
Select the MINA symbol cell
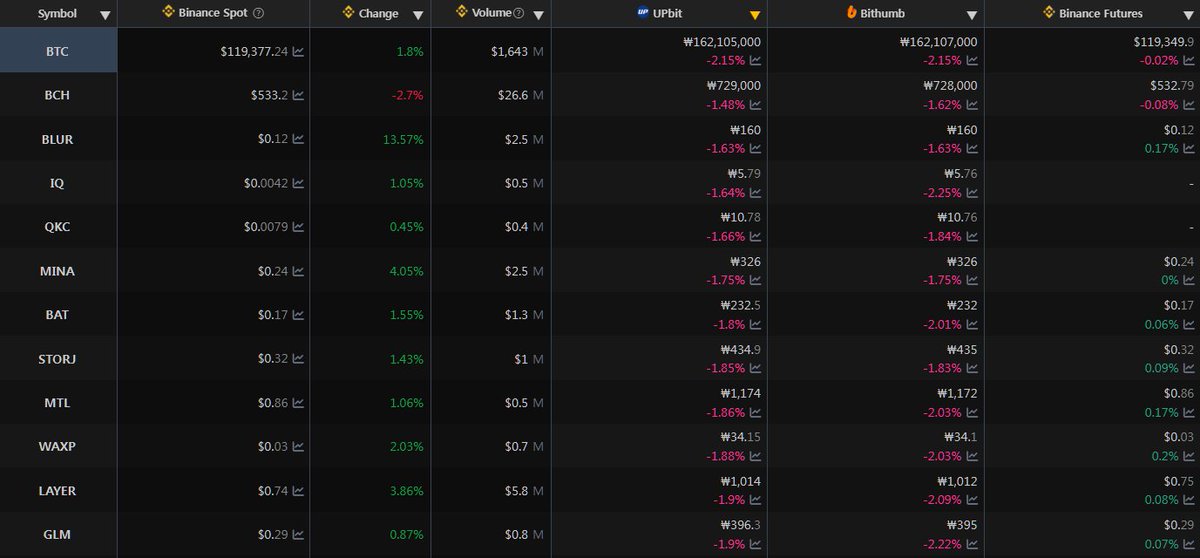[58, 271]
